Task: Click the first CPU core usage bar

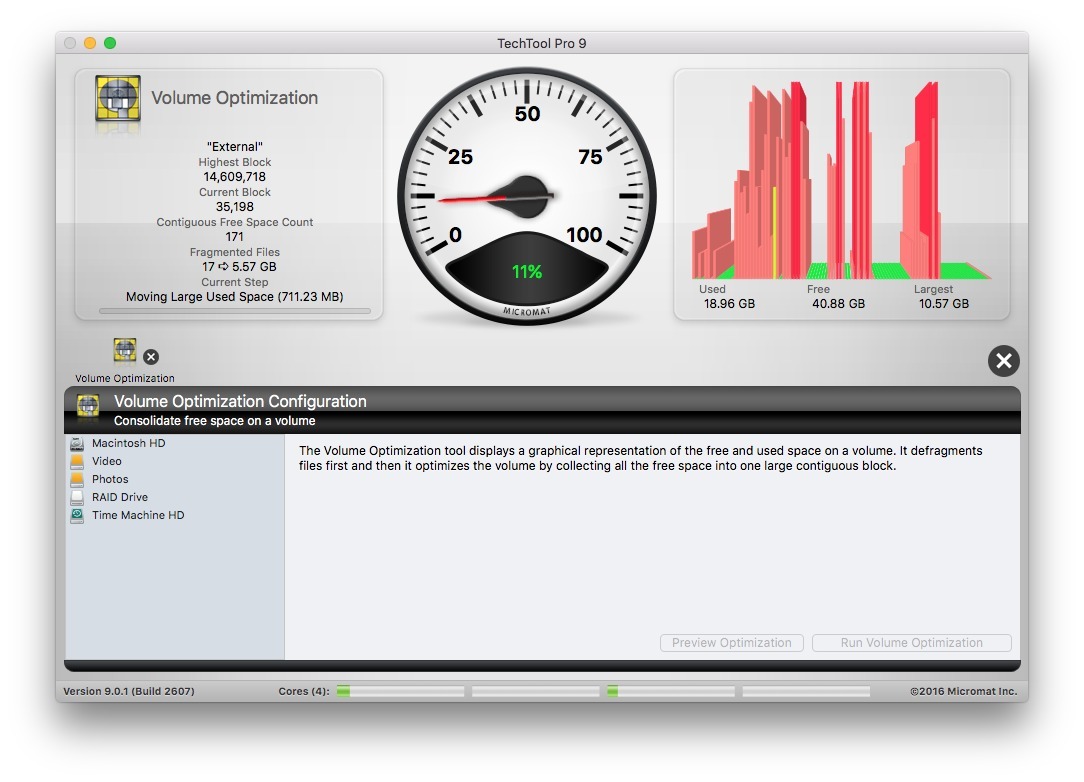Action: tap(400, 691)
